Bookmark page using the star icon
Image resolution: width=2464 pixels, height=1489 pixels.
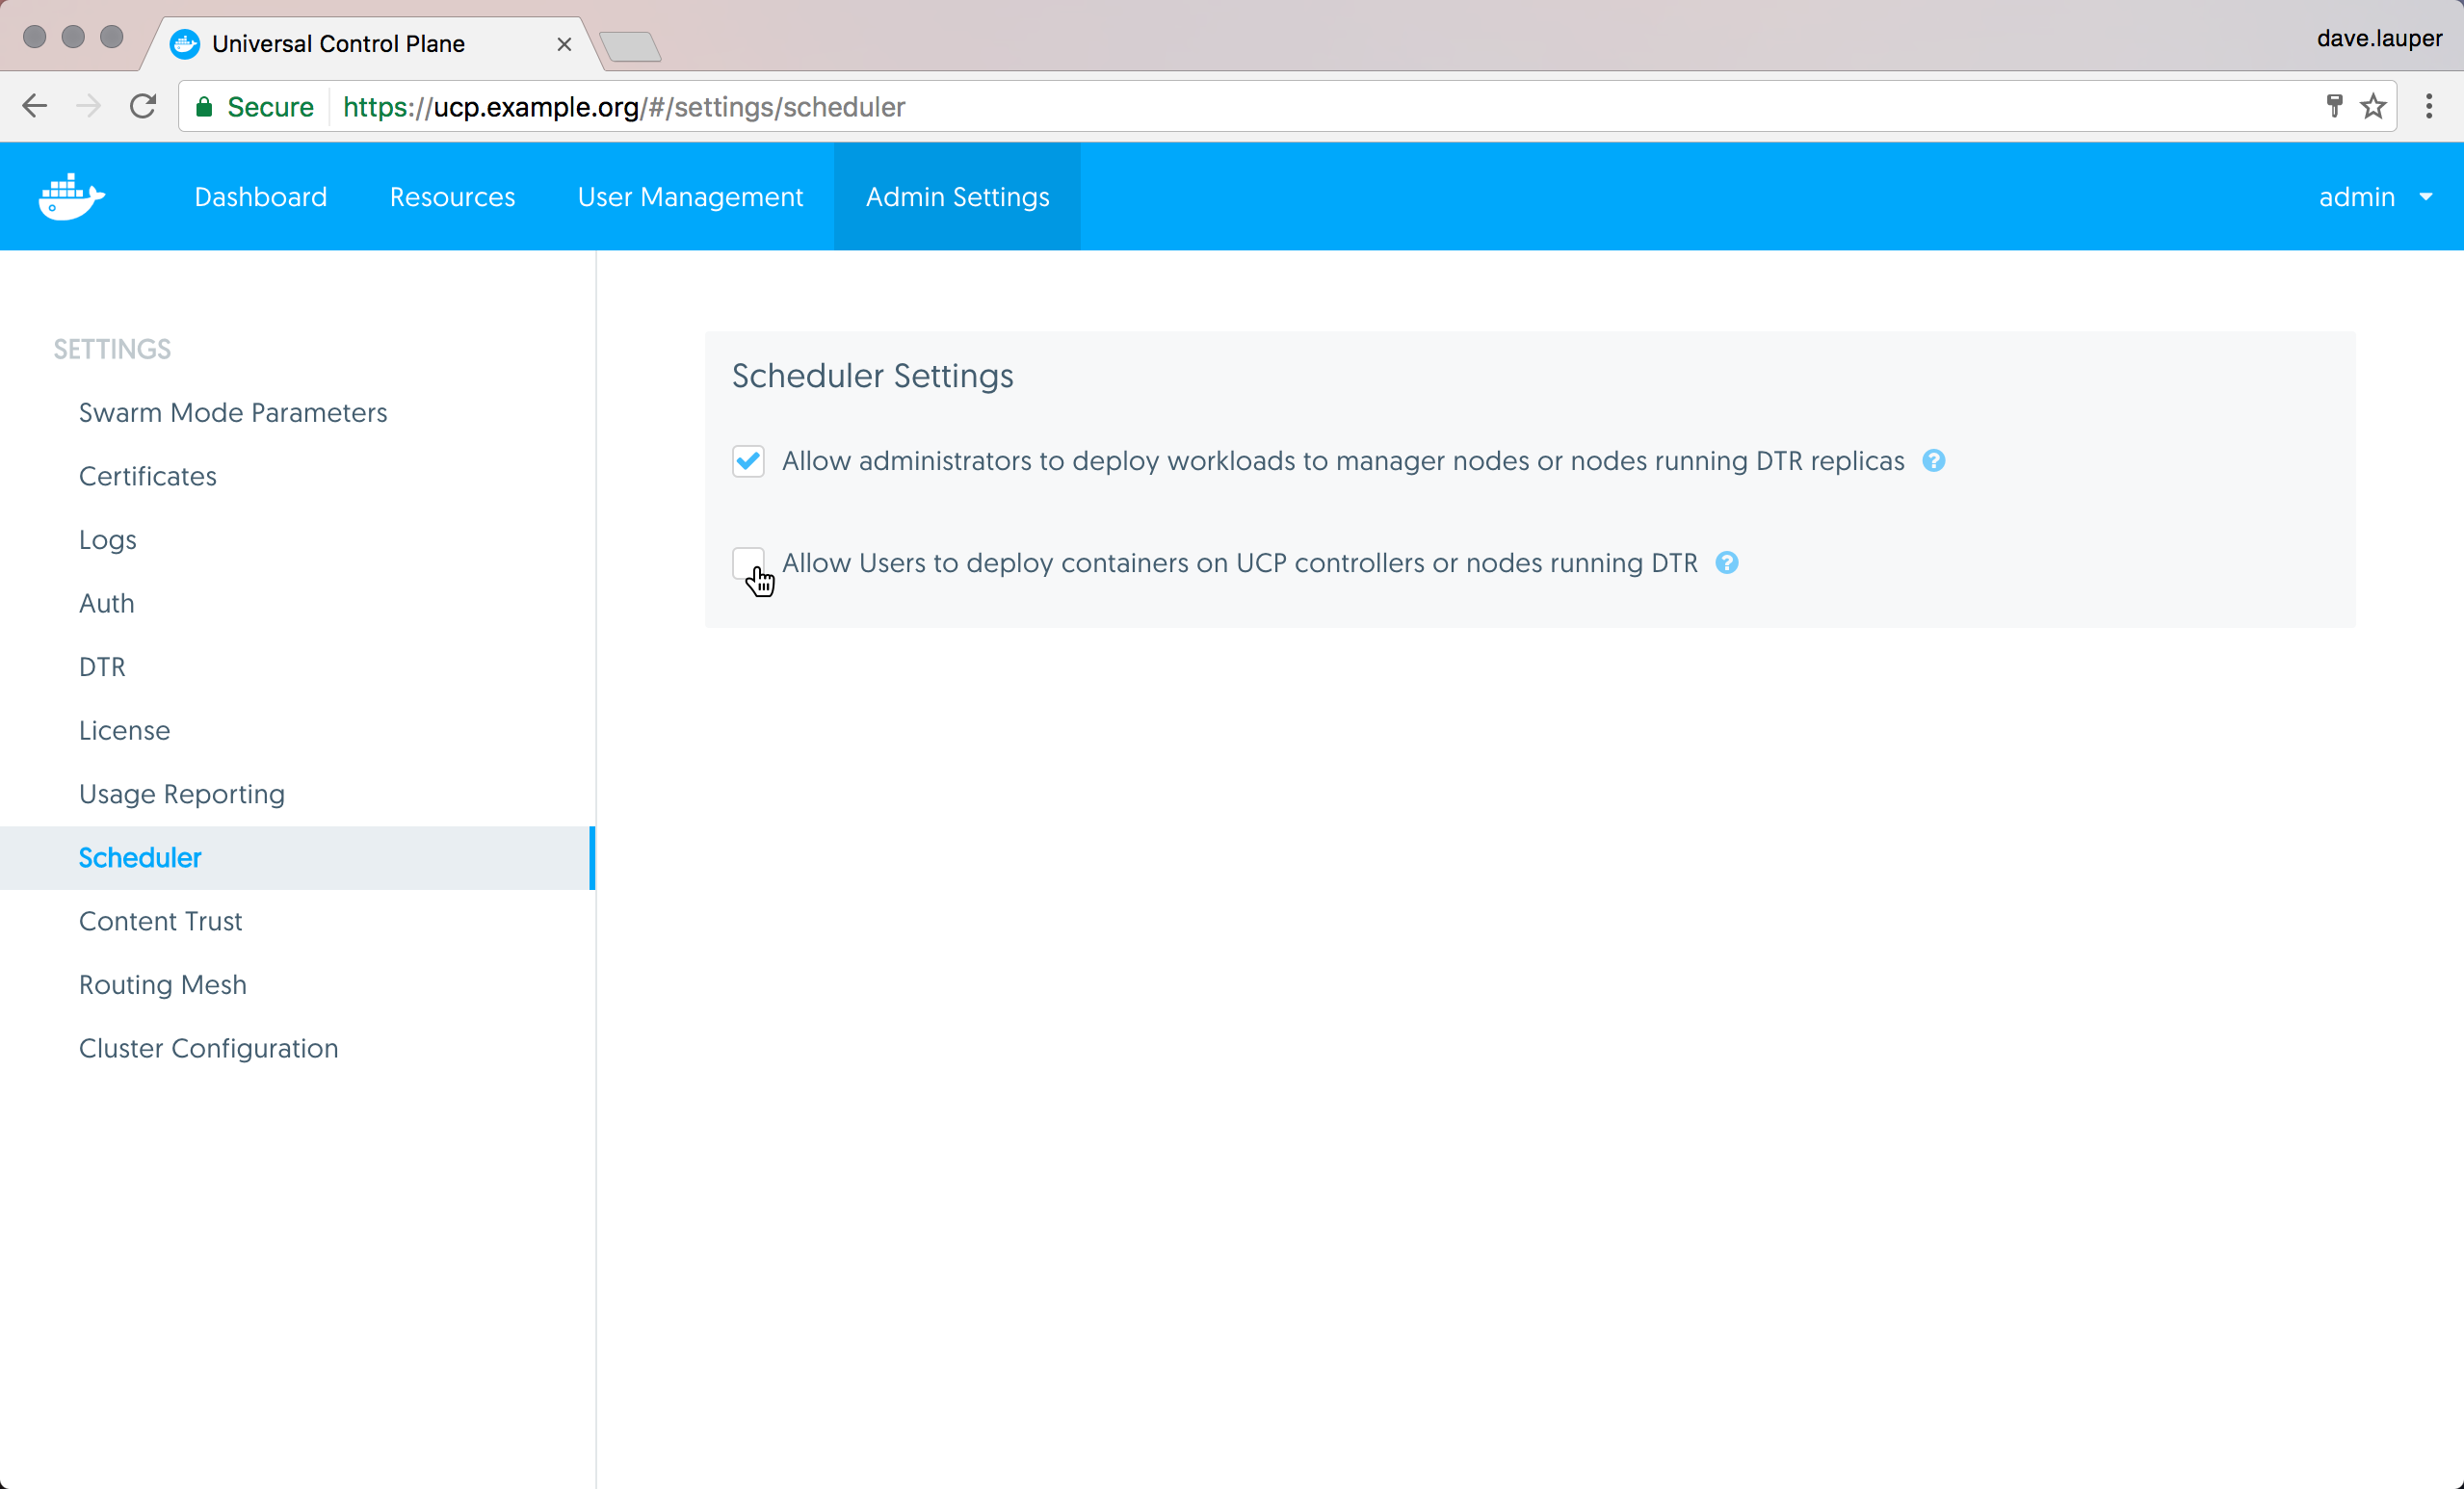click(x=2373, y=106)
